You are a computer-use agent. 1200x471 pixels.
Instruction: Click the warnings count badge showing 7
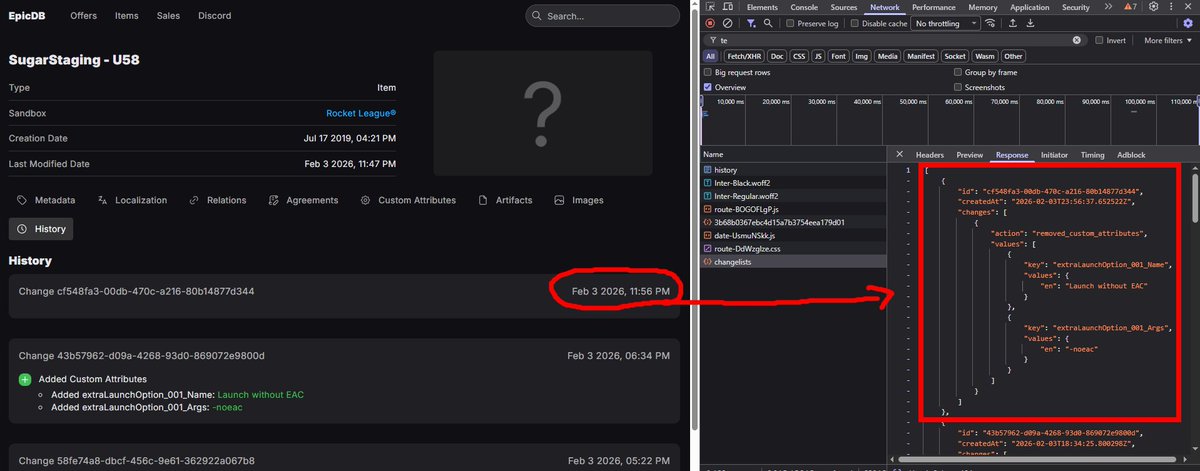tap(1130, 7)
